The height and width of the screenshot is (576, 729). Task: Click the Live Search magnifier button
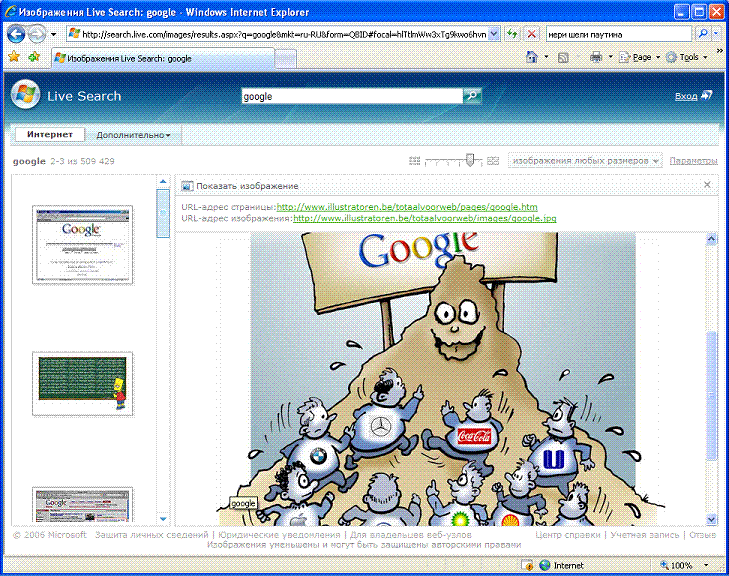pyautogui.click(x=472, y=97)
